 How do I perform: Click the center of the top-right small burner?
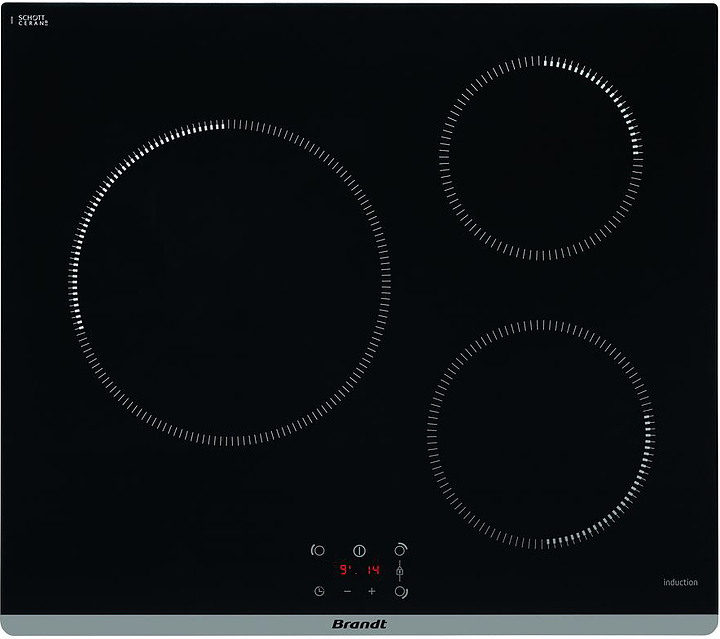coord(541,158)
